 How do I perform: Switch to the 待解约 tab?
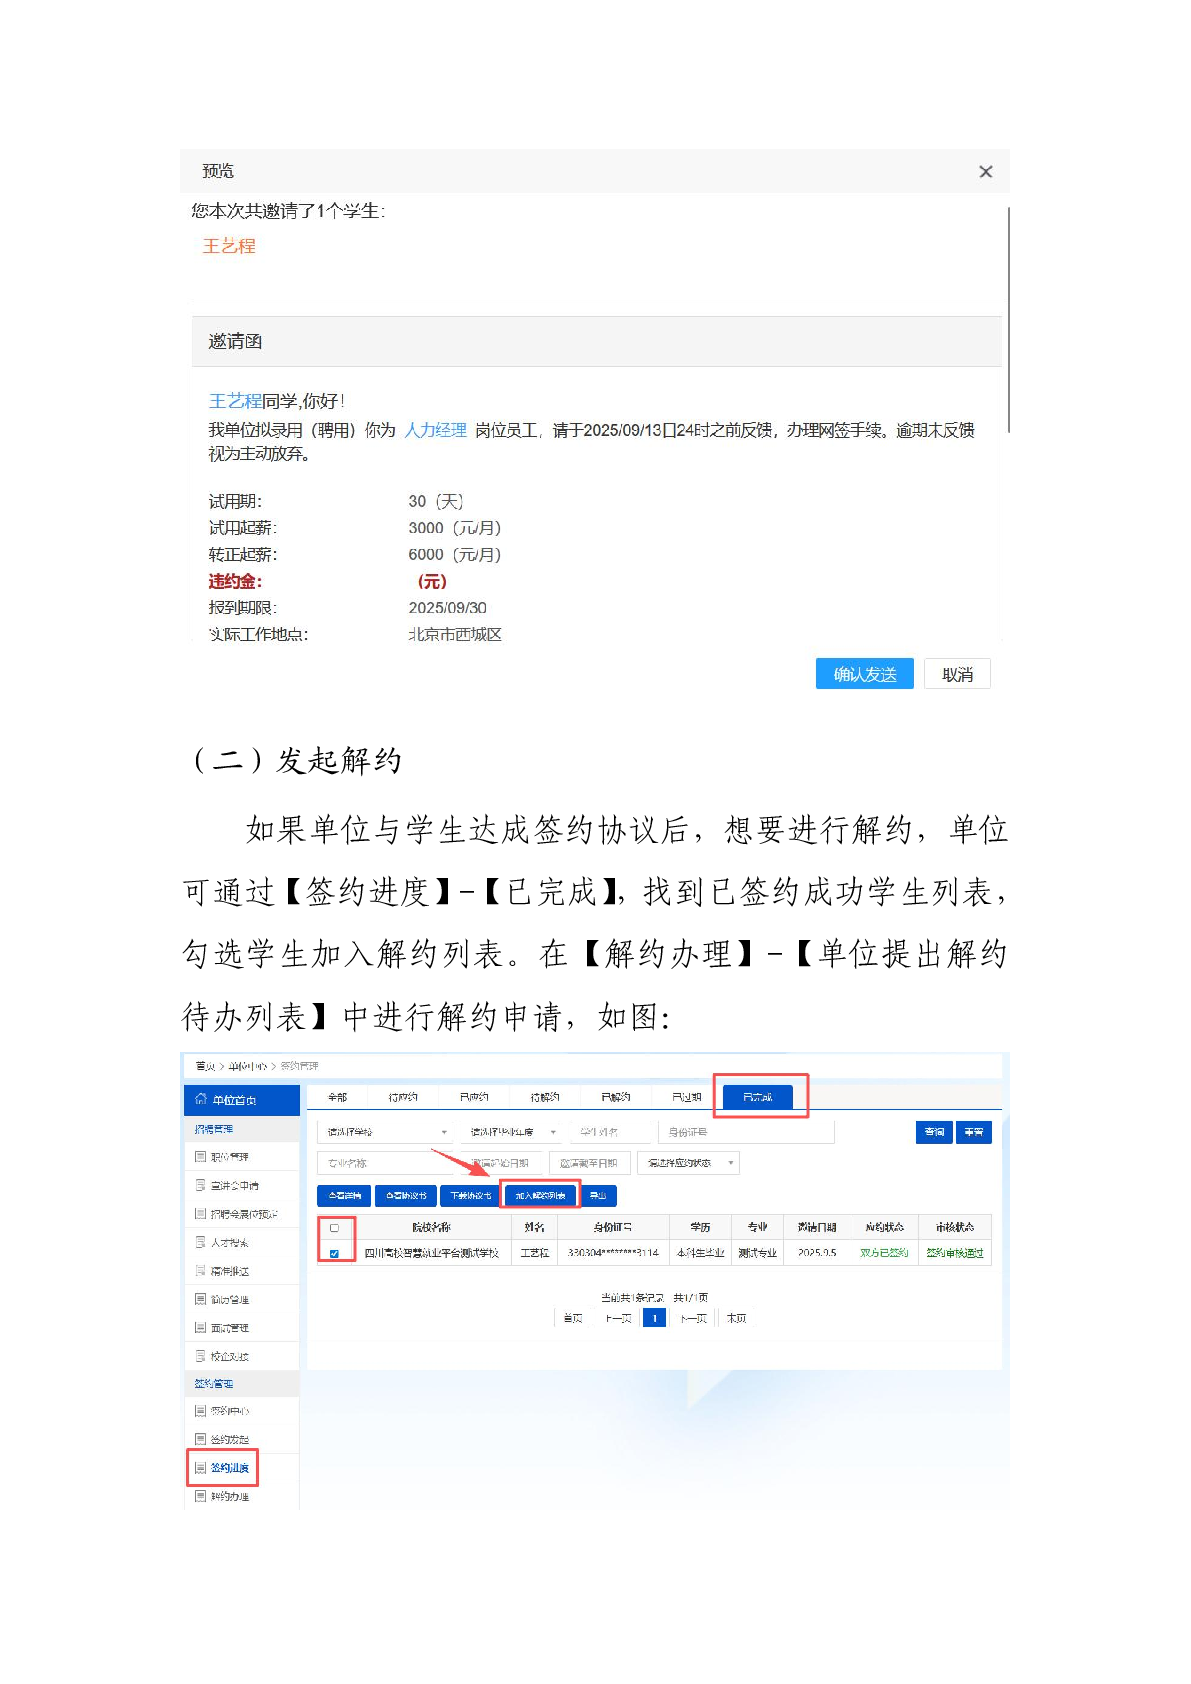coord(545,1097)
